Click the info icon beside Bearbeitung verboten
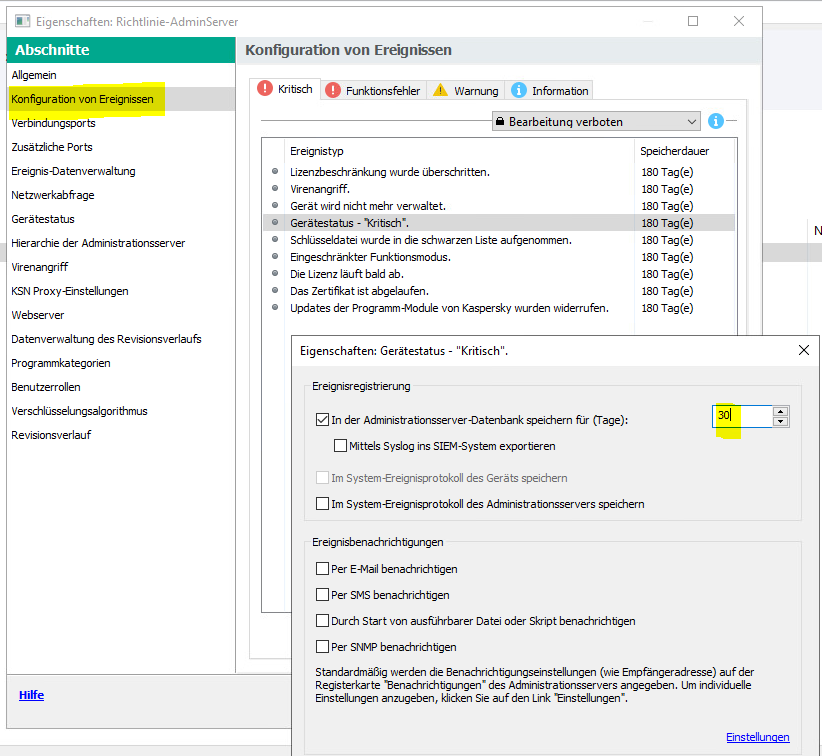The width and height of the screenshot is (822, 756). tap(716, 121)
